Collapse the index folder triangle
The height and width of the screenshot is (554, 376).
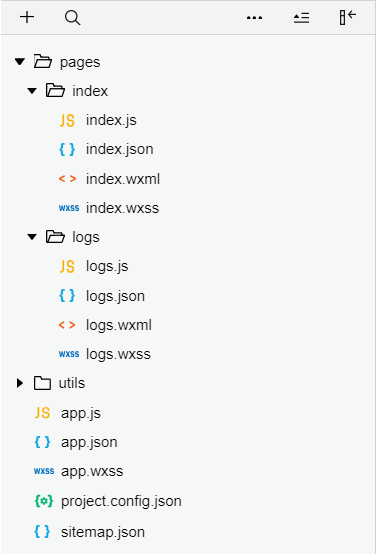tap(32, 91)
